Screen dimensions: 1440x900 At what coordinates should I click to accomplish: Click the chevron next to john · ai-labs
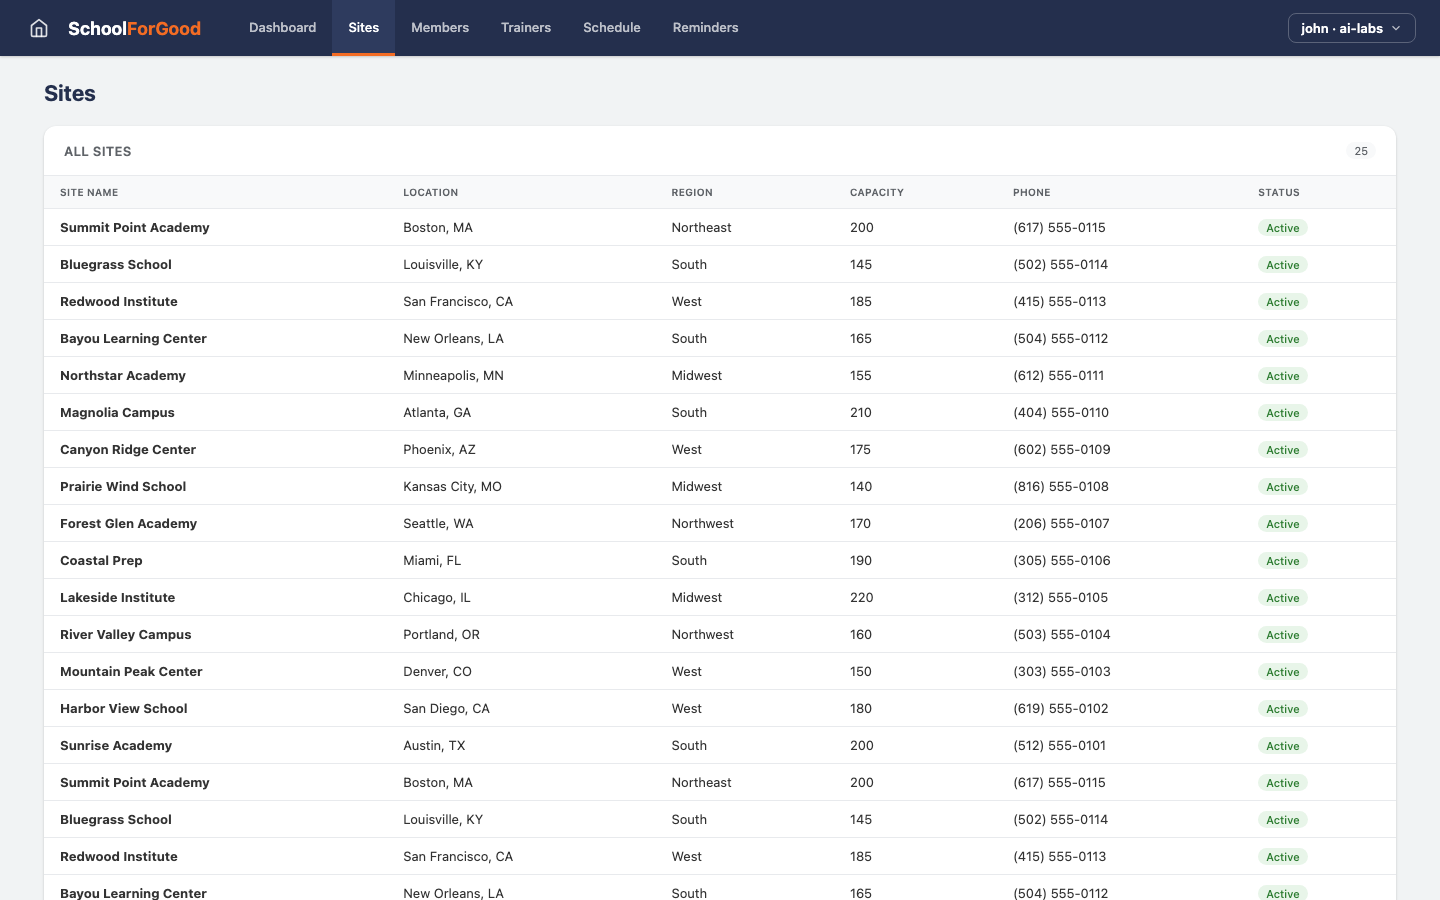pyautogui.click(x=1397, y=28)
